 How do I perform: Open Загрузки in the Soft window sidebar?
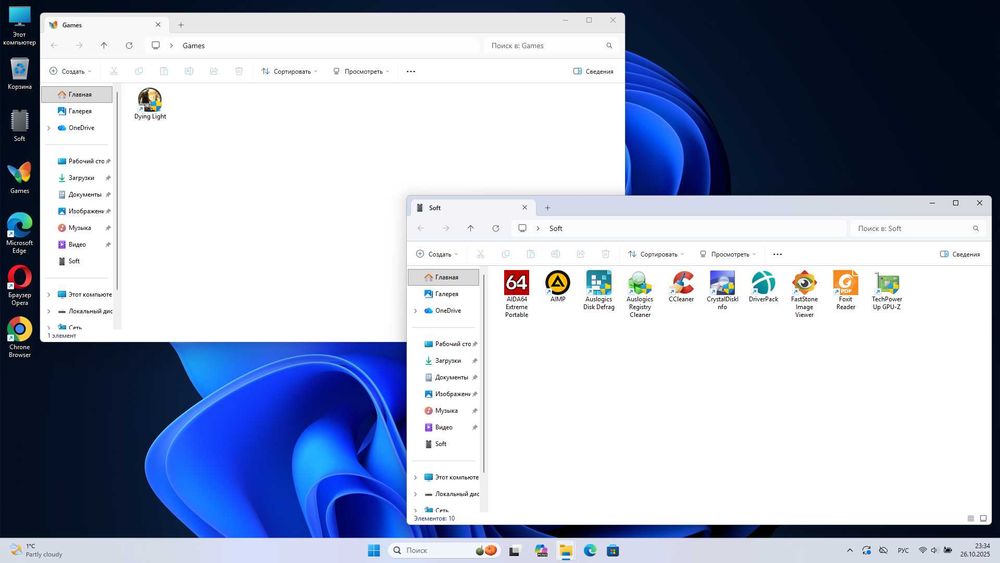click(x=448, y=360)
